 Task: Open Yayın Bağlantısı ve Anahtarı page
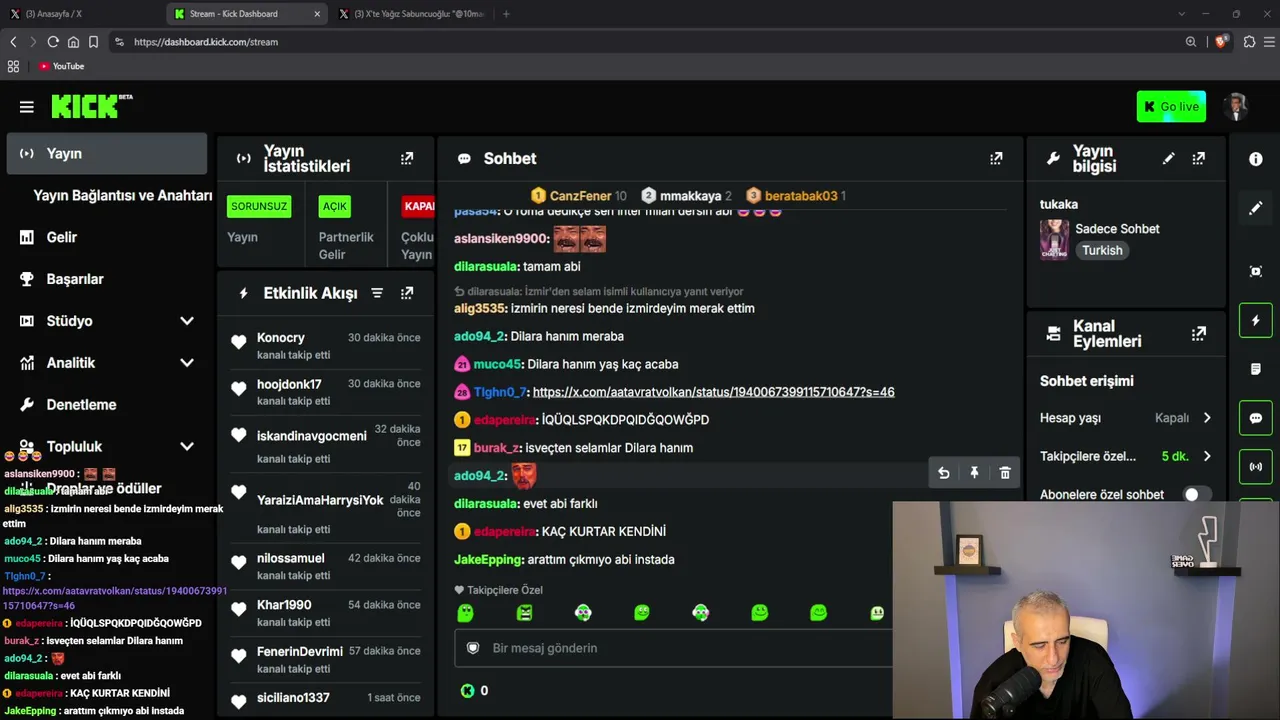pyautogui.click(x=122, y=195)
